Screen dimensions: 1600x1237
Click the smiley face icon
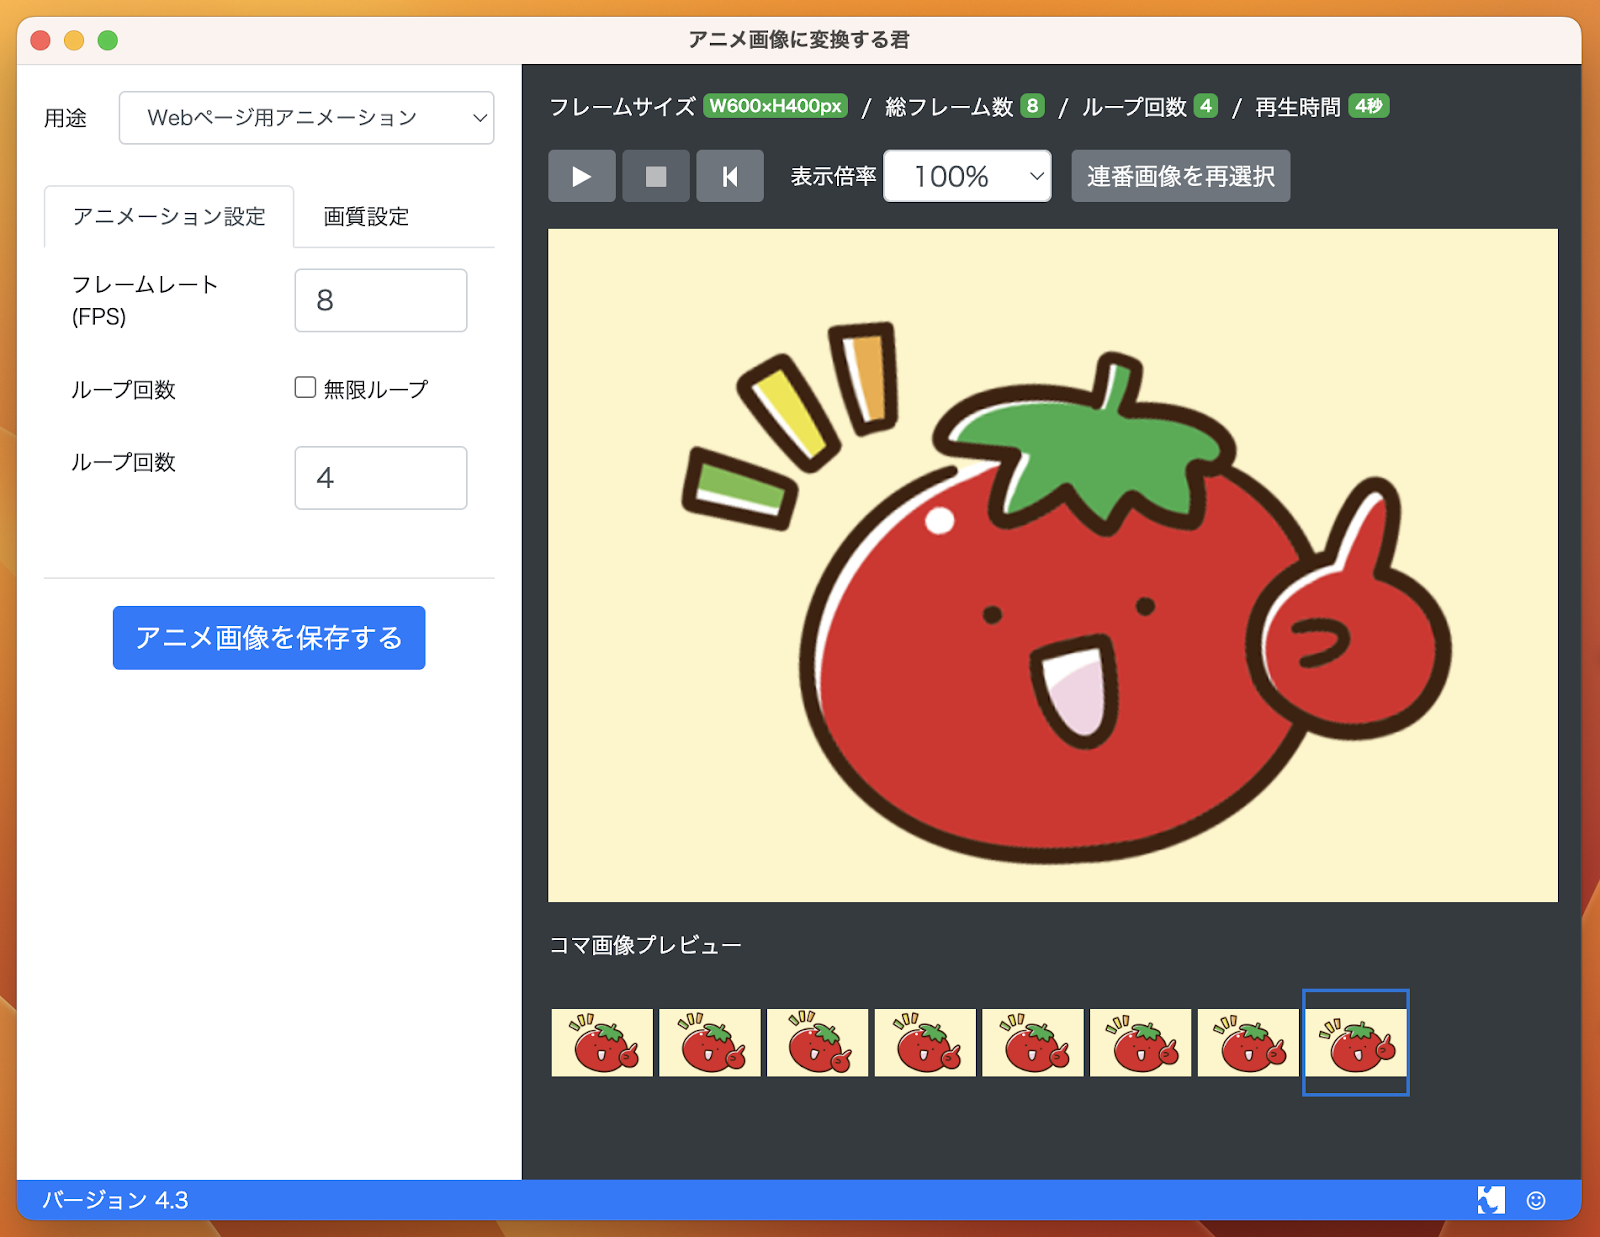pyautogui.click(x=1536, y=1200)
